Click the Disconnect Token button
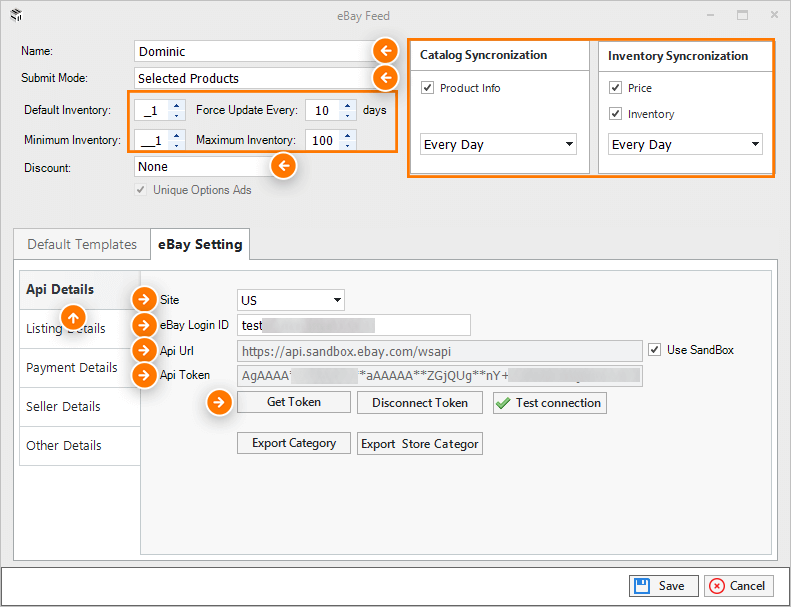Viewport: 791px width, 607px height. click(420, 403)
